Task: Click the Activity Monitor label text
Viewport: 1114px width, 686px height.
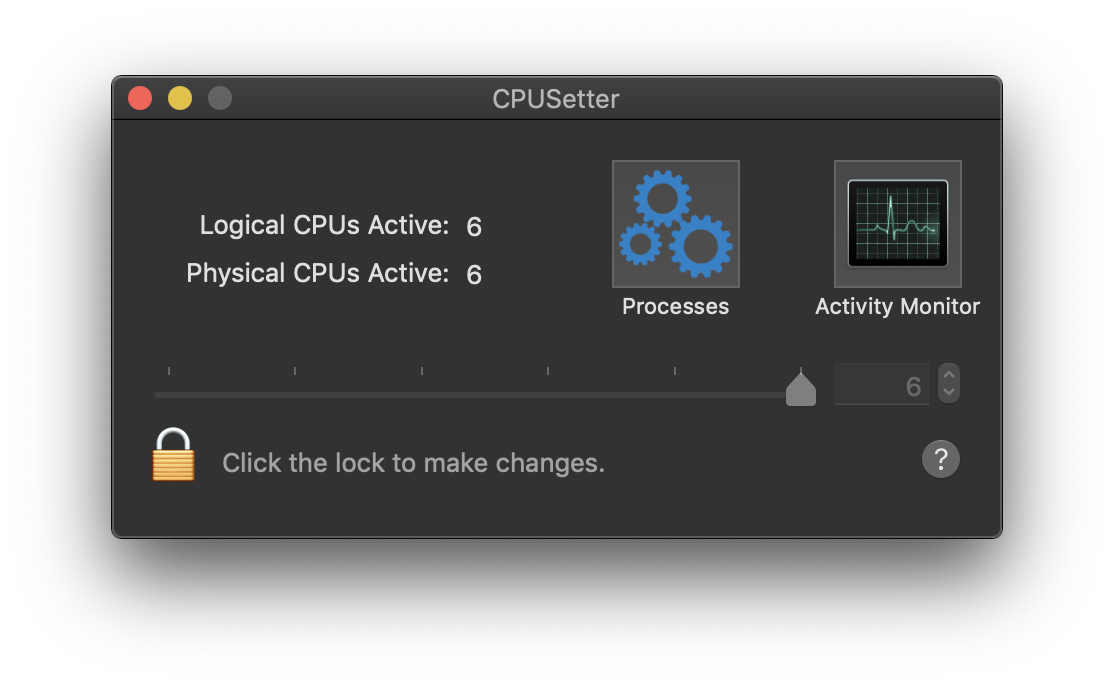Action: (897, 306)
